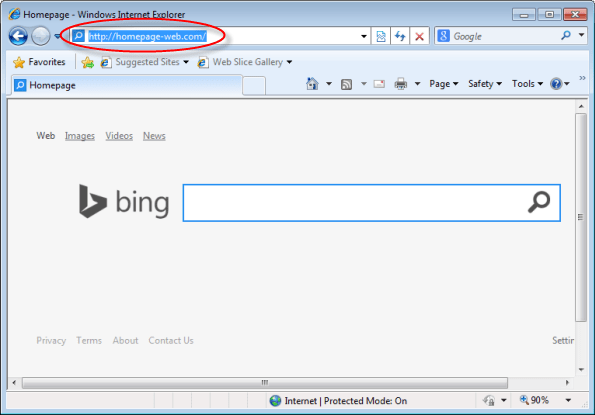595x415 pixels.
Task: Click the Internet zone globe icon
Action: pyautogui.click(x=275, y=401)
